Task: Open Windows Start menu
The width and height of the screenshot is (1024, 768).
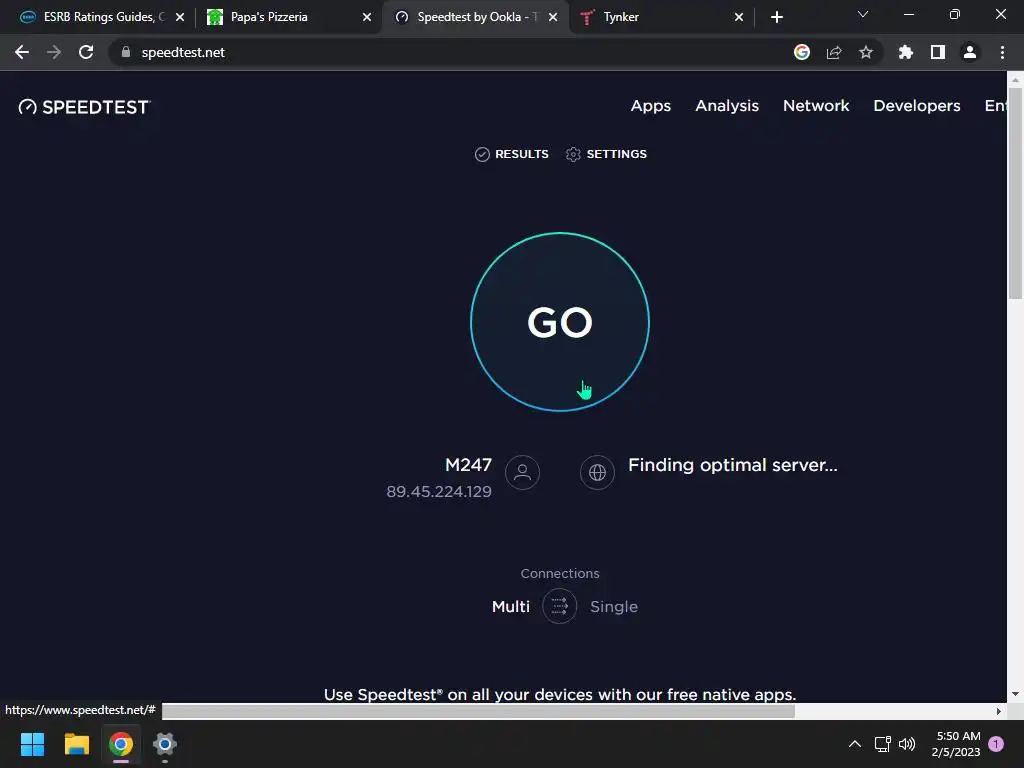Action: [32, 744]
